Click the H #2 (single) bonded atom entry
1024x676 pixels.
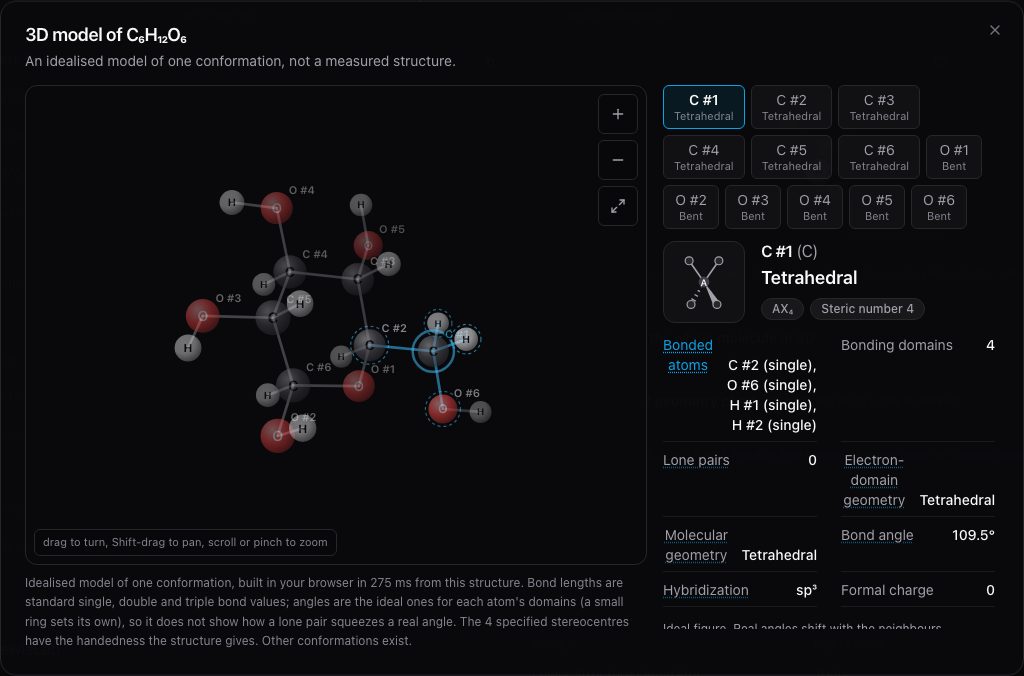tap(774, 426)
